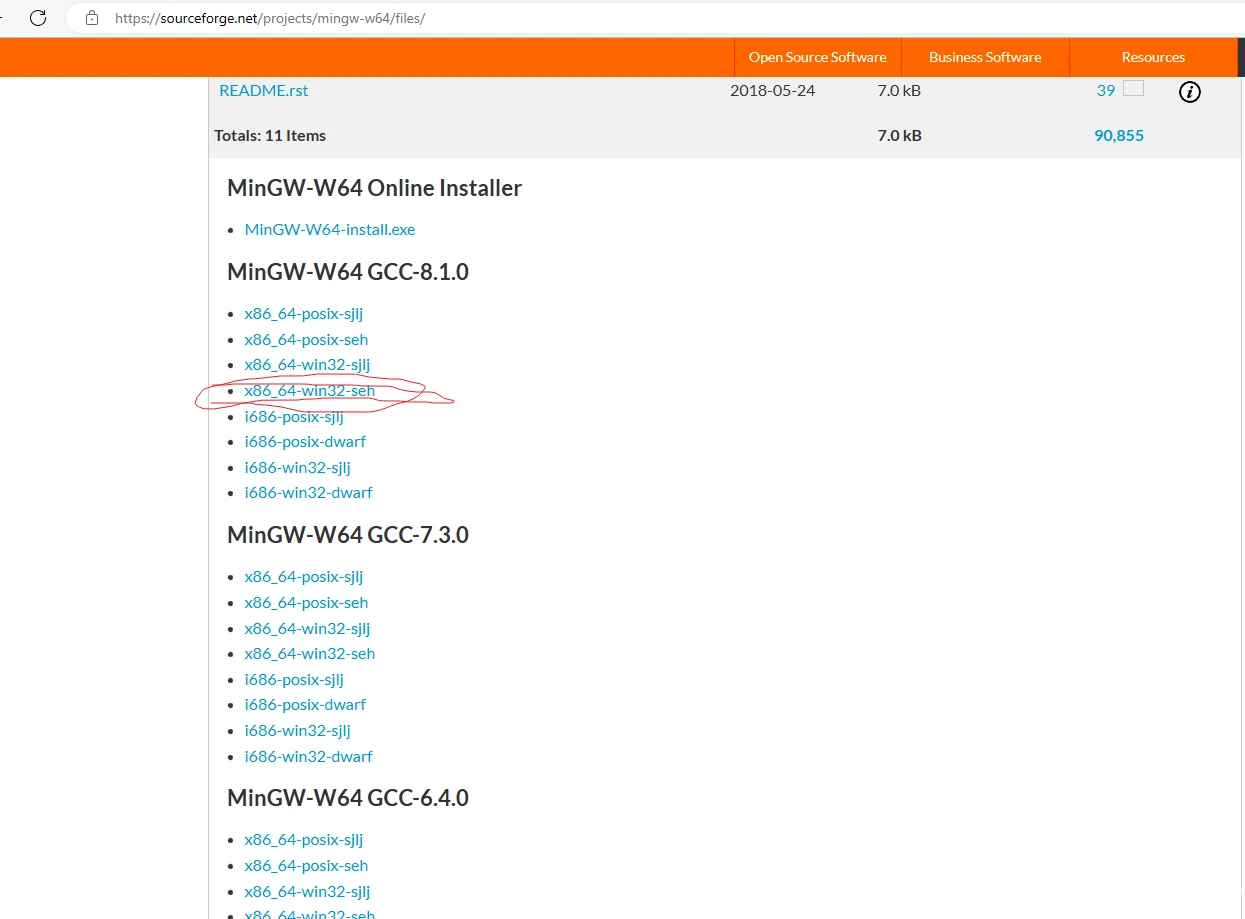1245x919 pixels.
Task: Open the Business Software menu
Action: pos(985,57)
